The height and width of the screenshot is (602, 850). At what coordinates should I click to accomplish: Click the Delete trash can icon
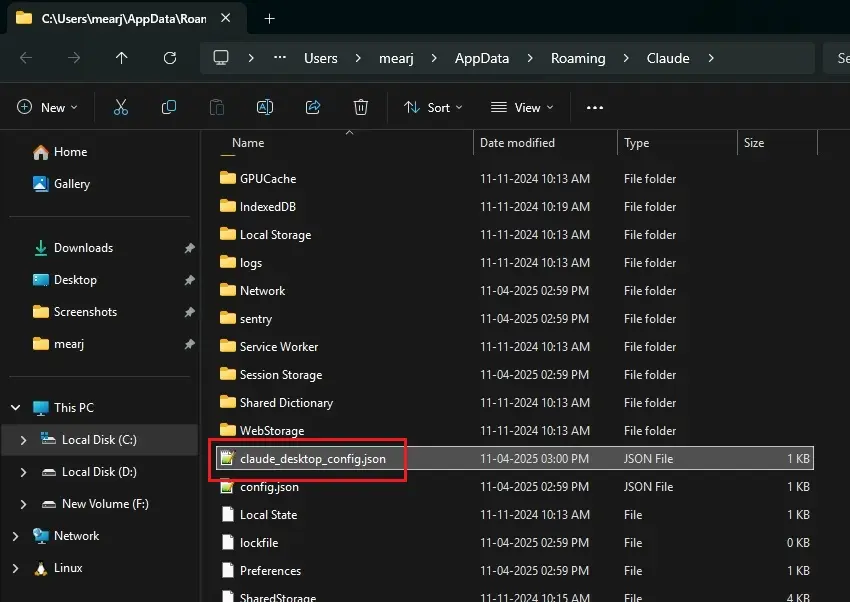pos(361,107)
